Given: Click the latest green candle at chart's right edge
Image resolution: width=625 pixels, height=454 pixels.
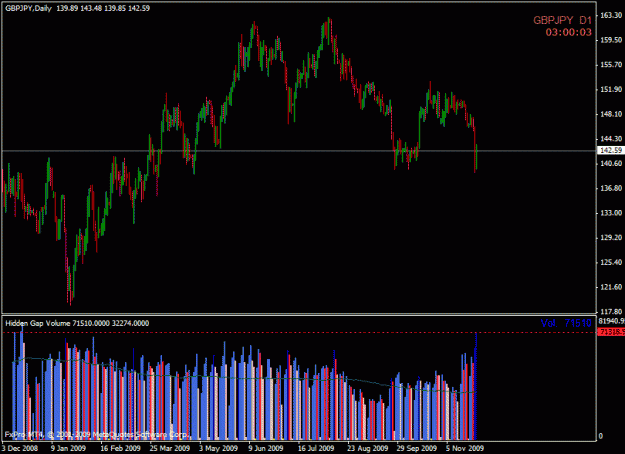Looking at the screenshot, I should pyautogui.click(x=477, y=157).
